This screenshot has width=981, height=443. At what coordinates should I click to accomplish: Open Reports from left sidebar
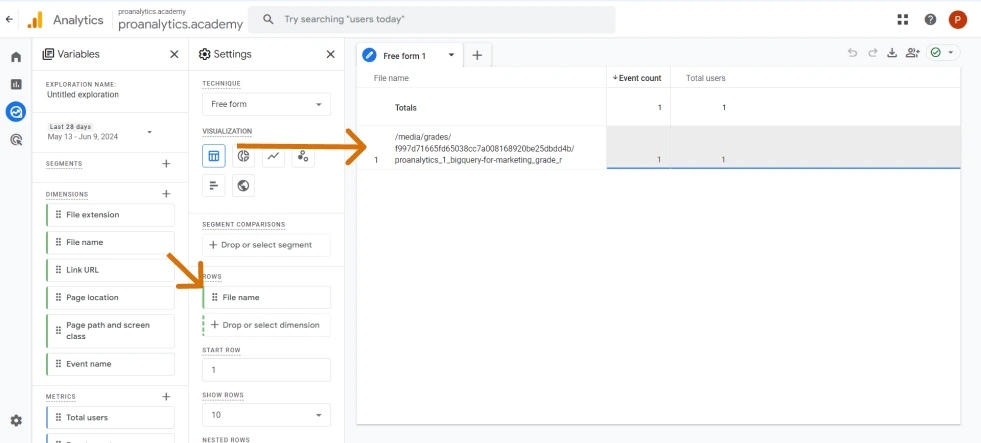(x=16, y=84)
